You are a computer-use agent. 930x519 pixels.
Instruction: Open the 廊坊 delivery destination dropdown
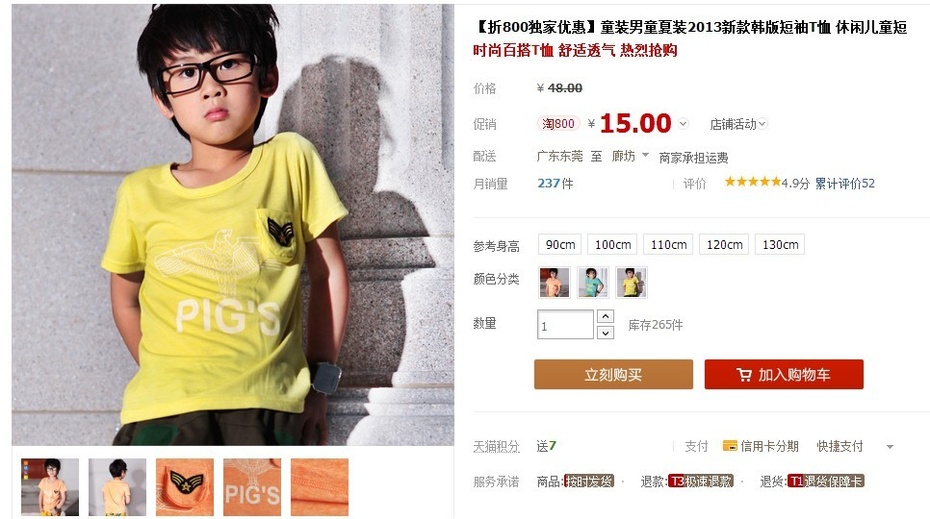630,156
